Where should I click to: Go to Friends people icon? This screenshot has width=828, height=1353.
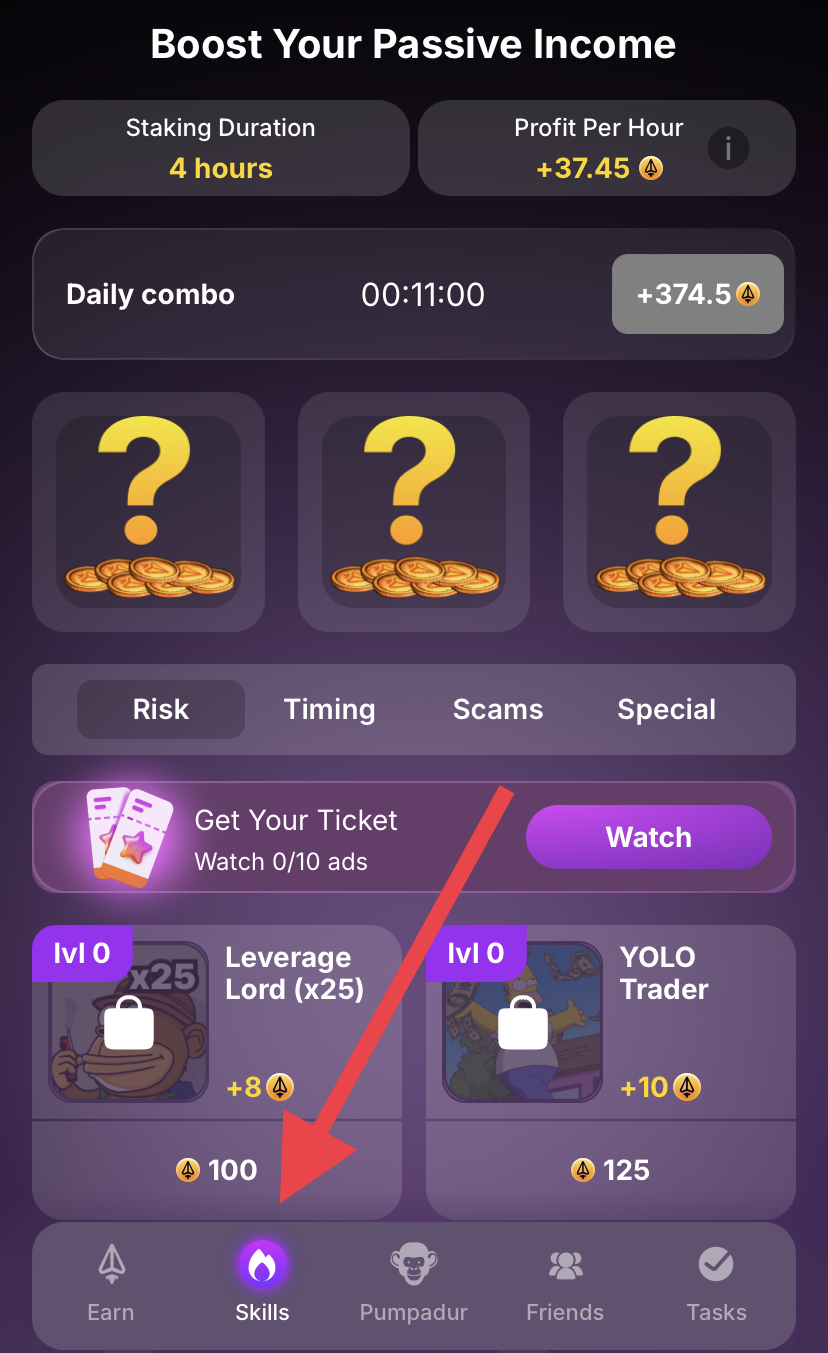pyautogui.click(x=566, y=1266)
